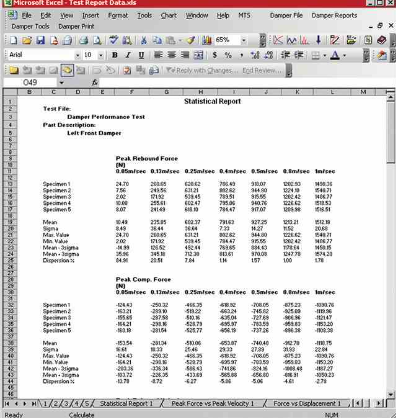Click the New blank workbook icon
Image resolution: width=396 pixels, height=418 pixels.
[13, 40]
